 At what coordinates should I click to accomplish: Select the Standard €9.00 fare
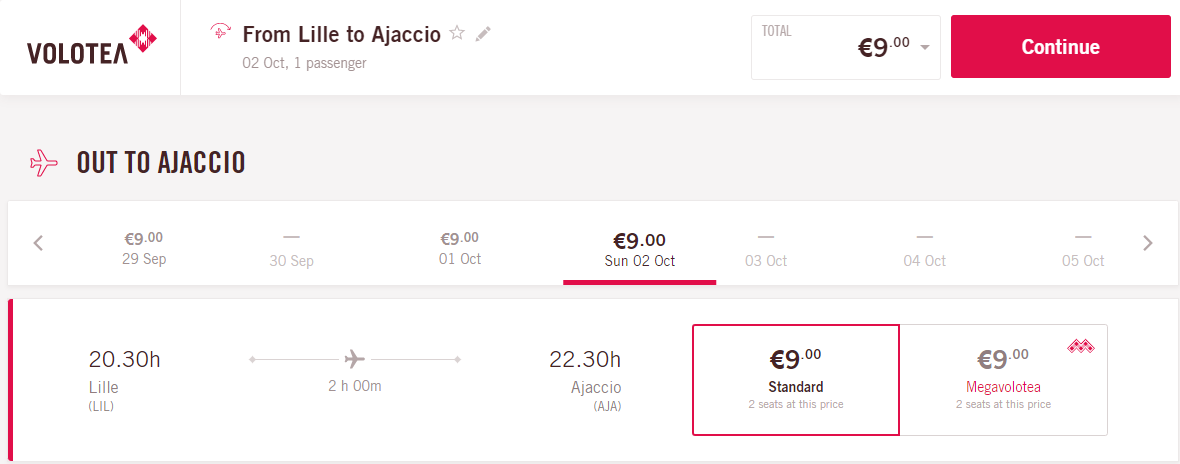[795, 380]
